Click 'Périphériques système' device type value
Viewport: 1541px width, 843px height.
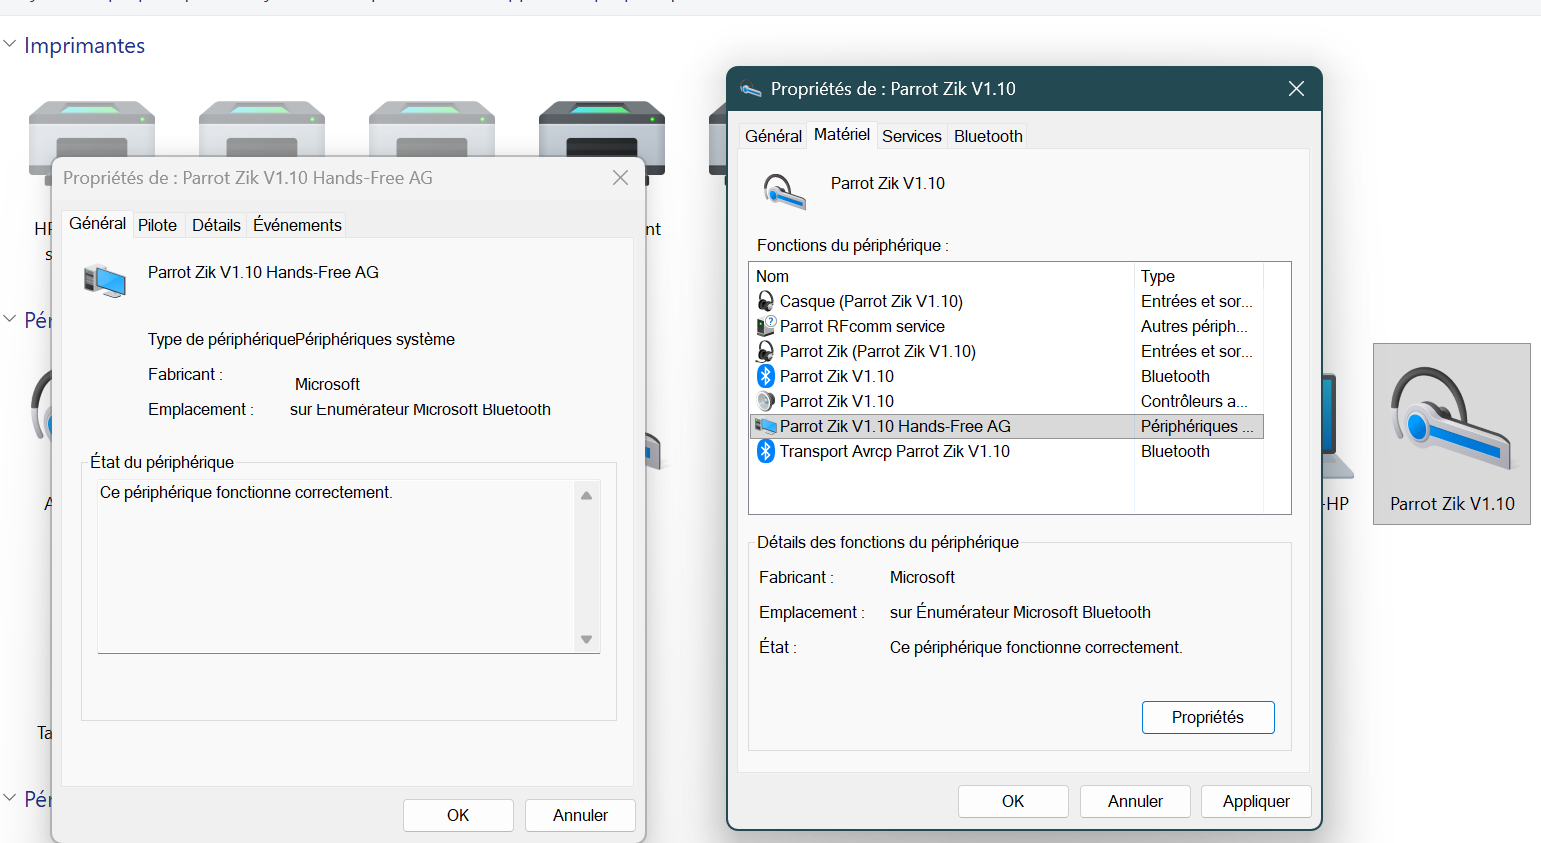click(375, 339)
